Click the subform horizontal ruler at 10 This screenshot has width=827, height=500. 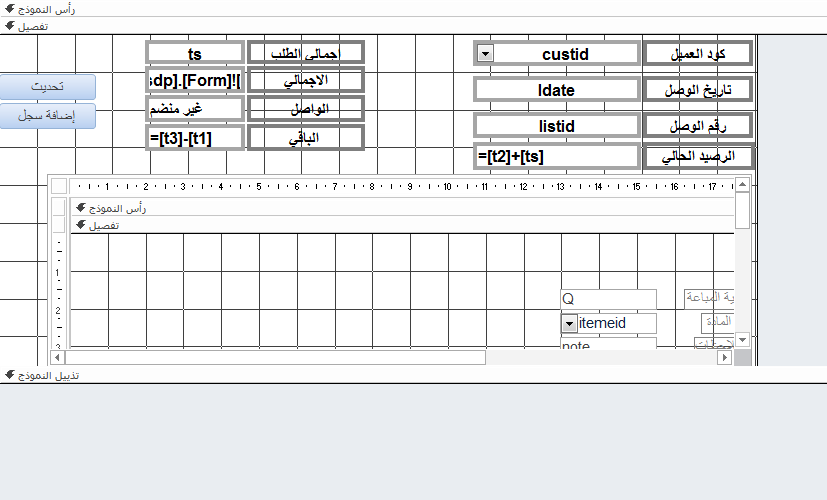point(447,186)
